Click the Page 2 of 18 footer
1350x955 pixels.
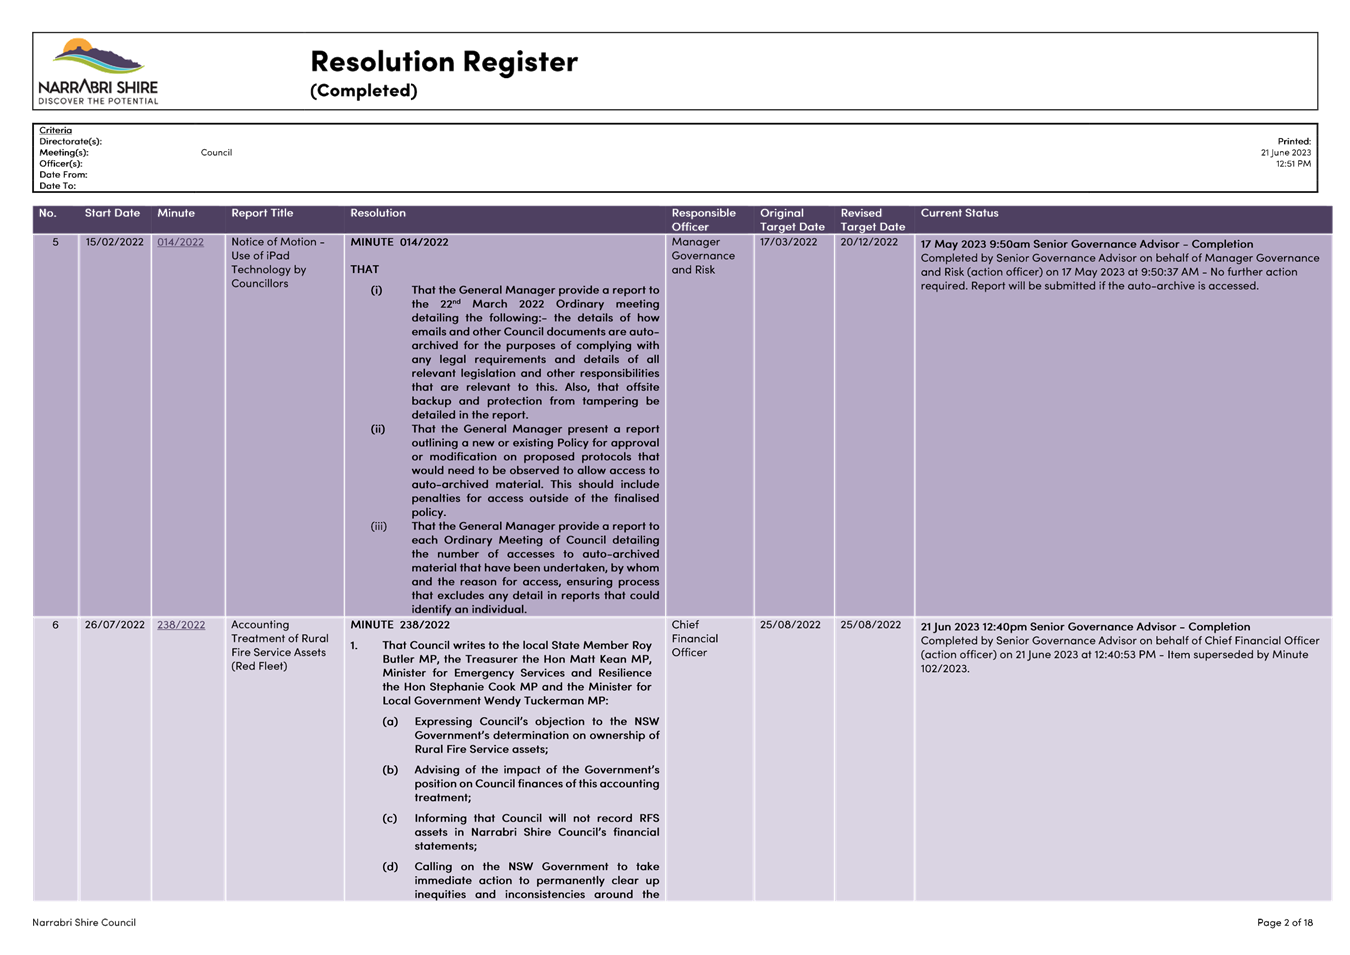pyautogui.click(x=1285, y=922)
